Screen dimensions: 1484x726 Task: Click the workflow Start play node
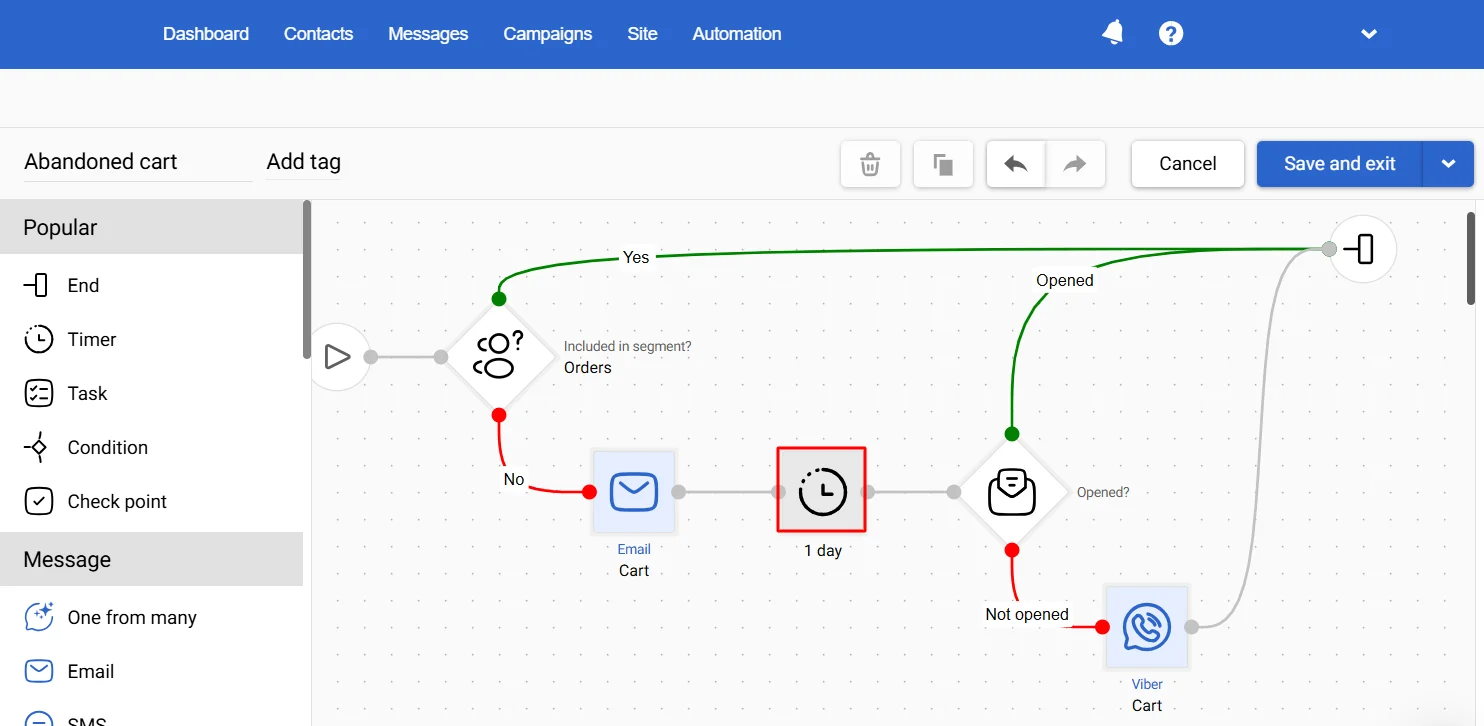pos(337,356)
